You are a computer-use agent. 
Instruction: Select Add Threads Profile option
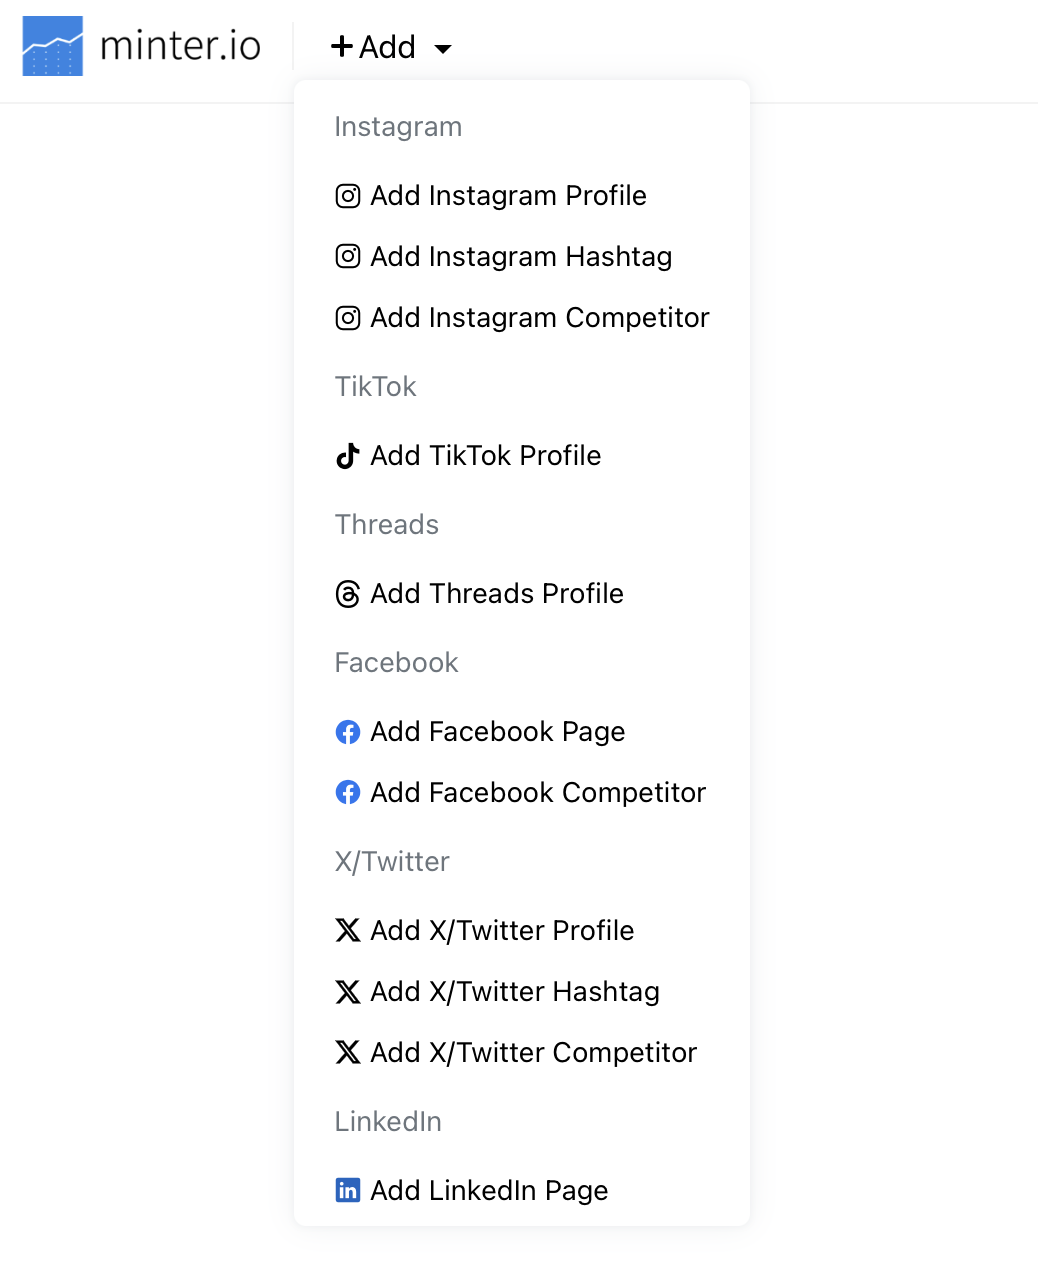[x=496, y=594]
